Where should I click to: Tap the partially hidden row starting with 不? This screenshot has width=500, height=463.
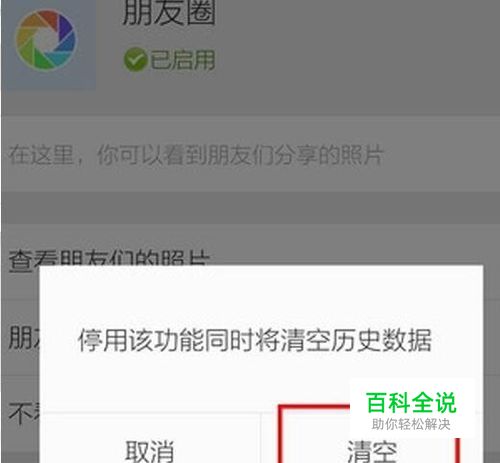tap(21, 413)
